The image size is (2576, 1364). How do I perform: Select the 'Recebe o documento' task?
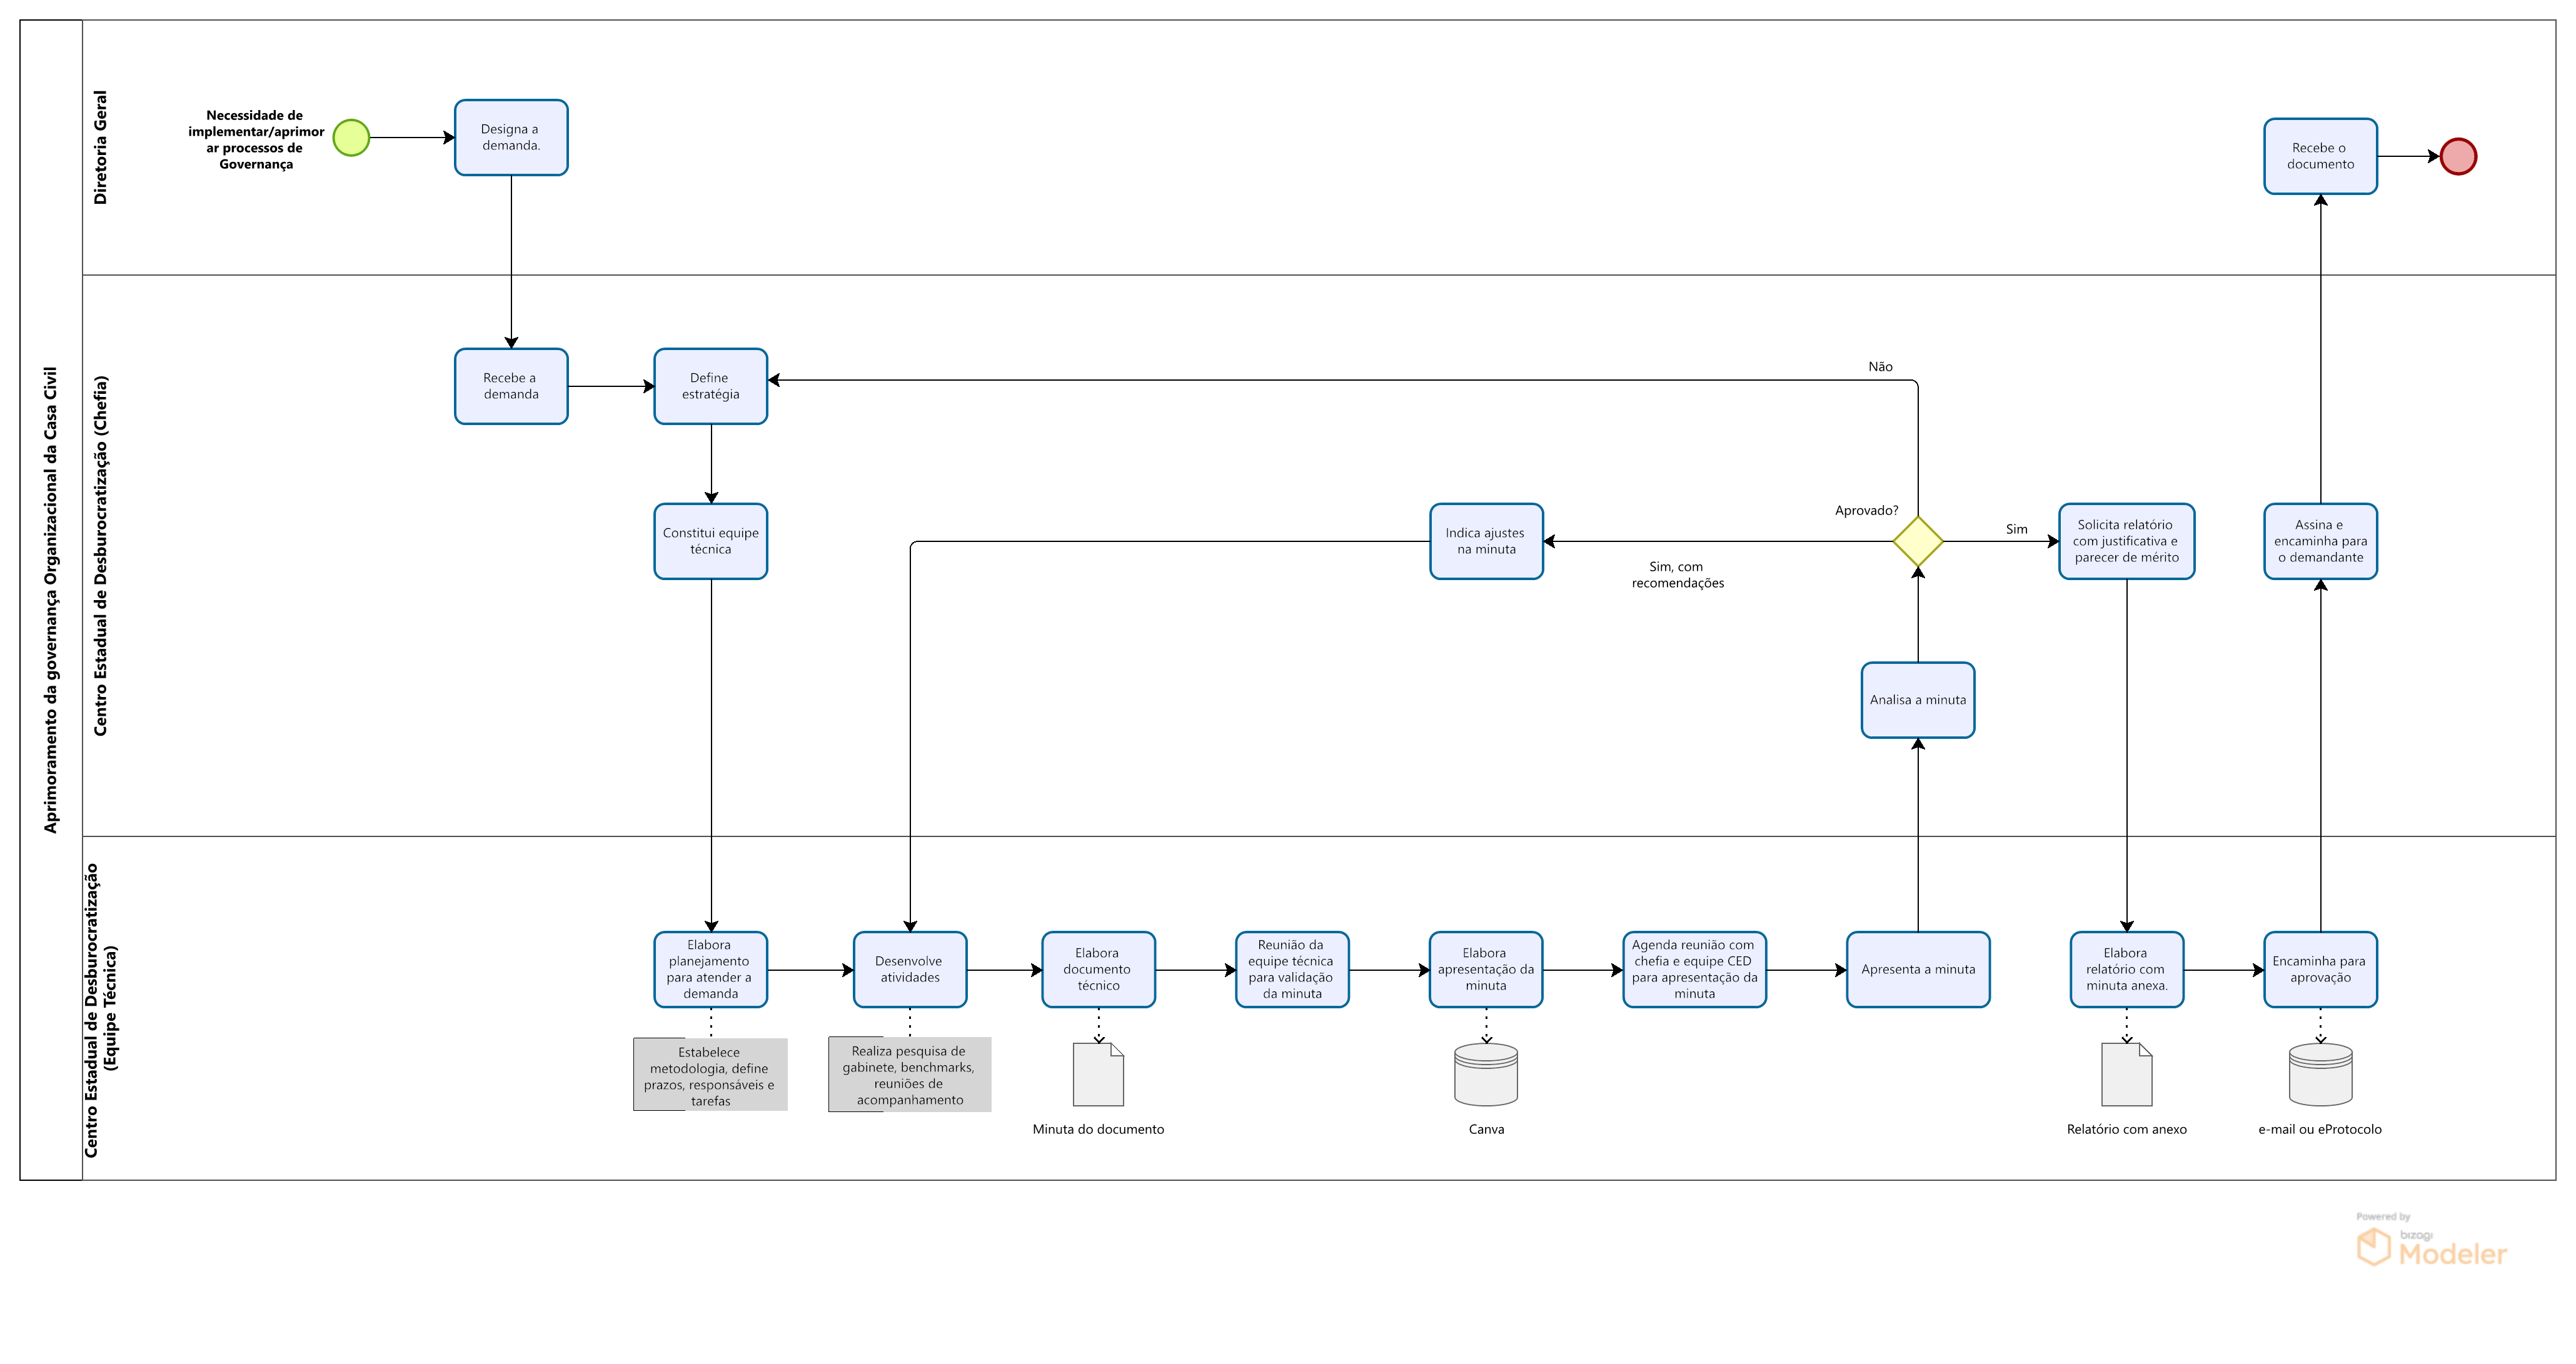pyautogui.click(x=2320, y=156)
